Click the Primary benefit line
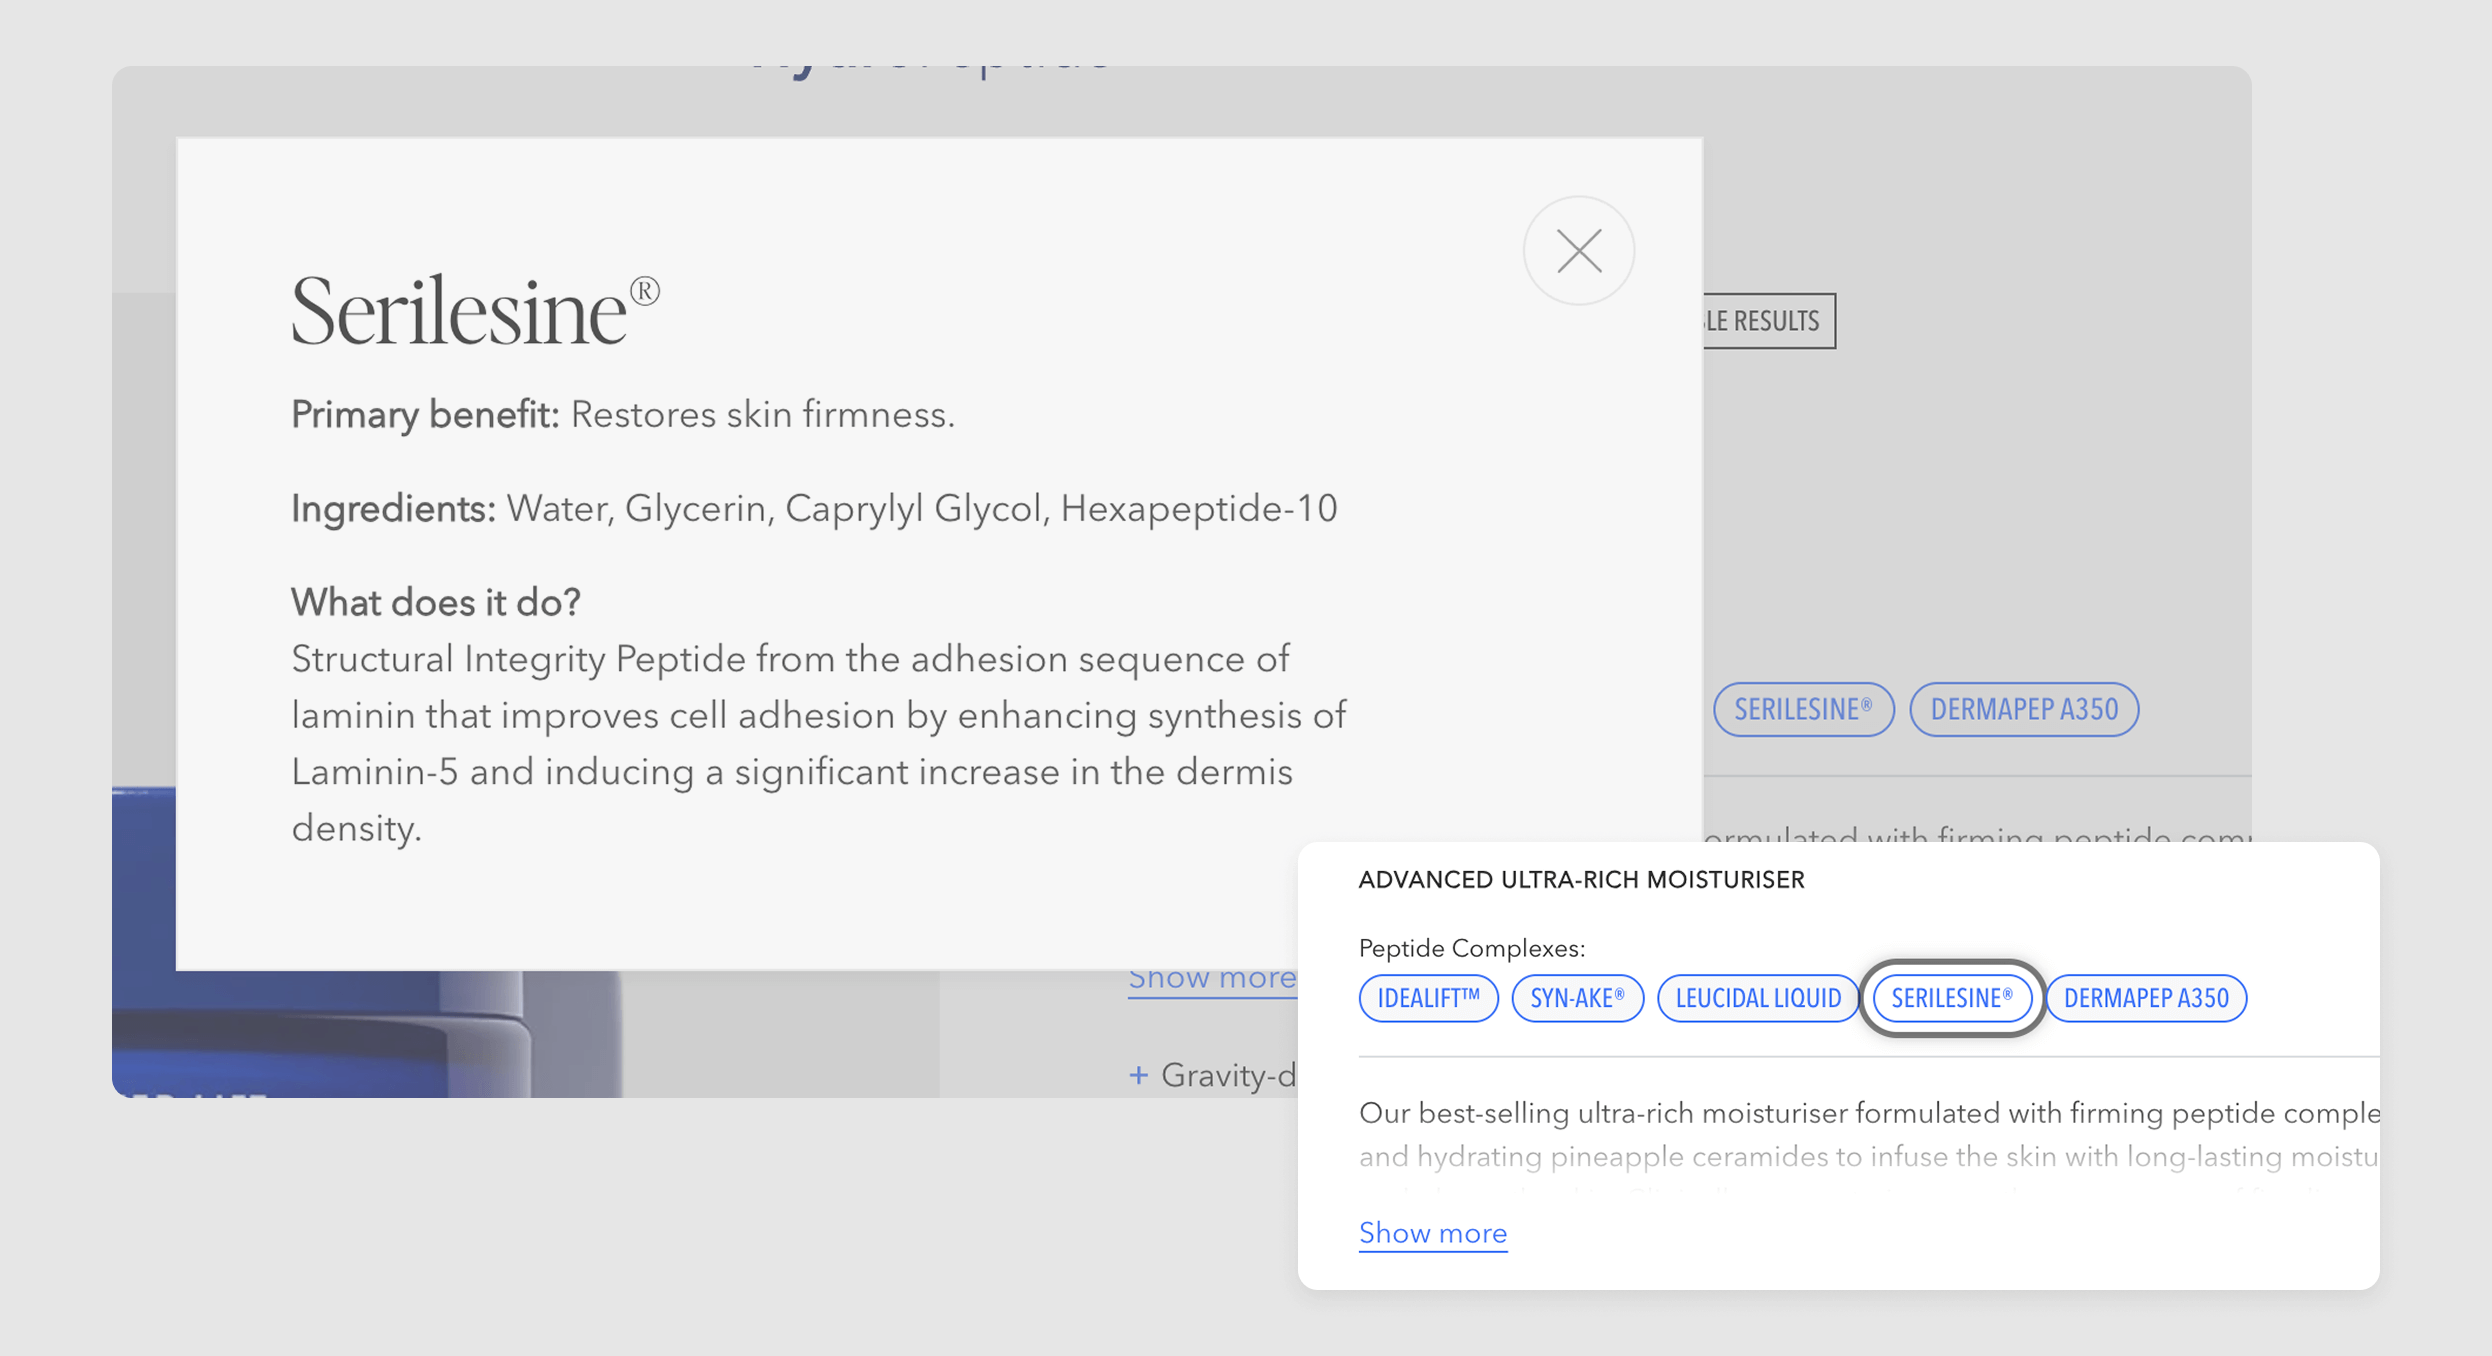2492x1356 pixels. pos(622,415)
